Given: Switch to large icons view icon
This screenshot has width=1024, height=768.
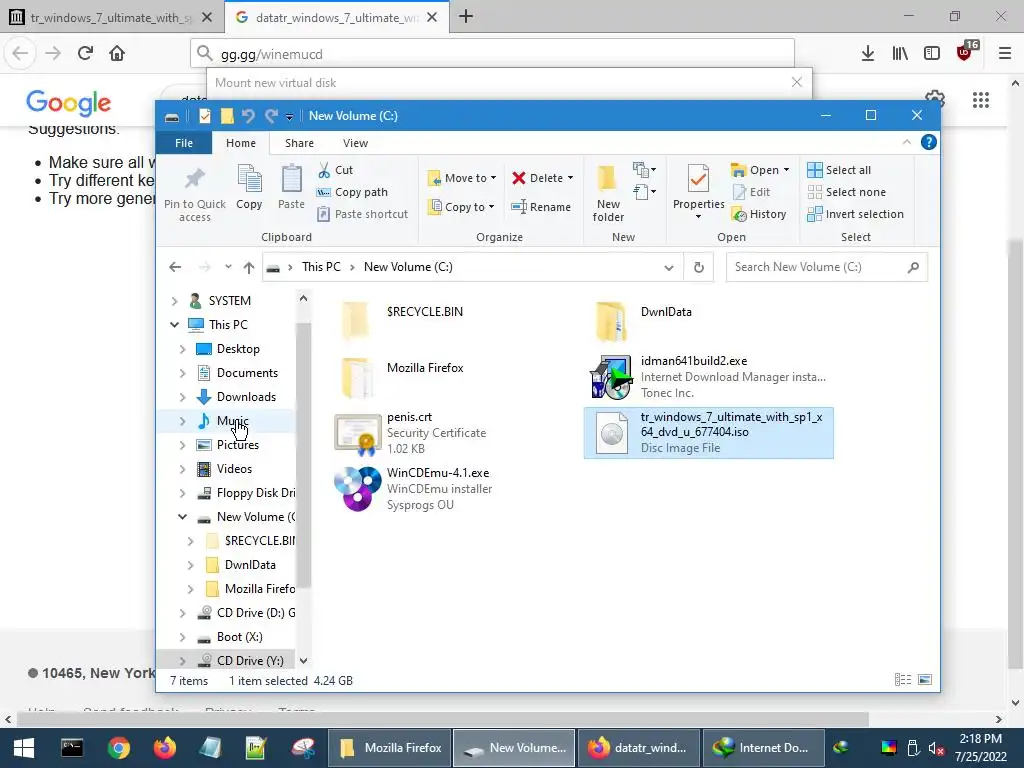Looking at the screenshot, I should [925, 680].
